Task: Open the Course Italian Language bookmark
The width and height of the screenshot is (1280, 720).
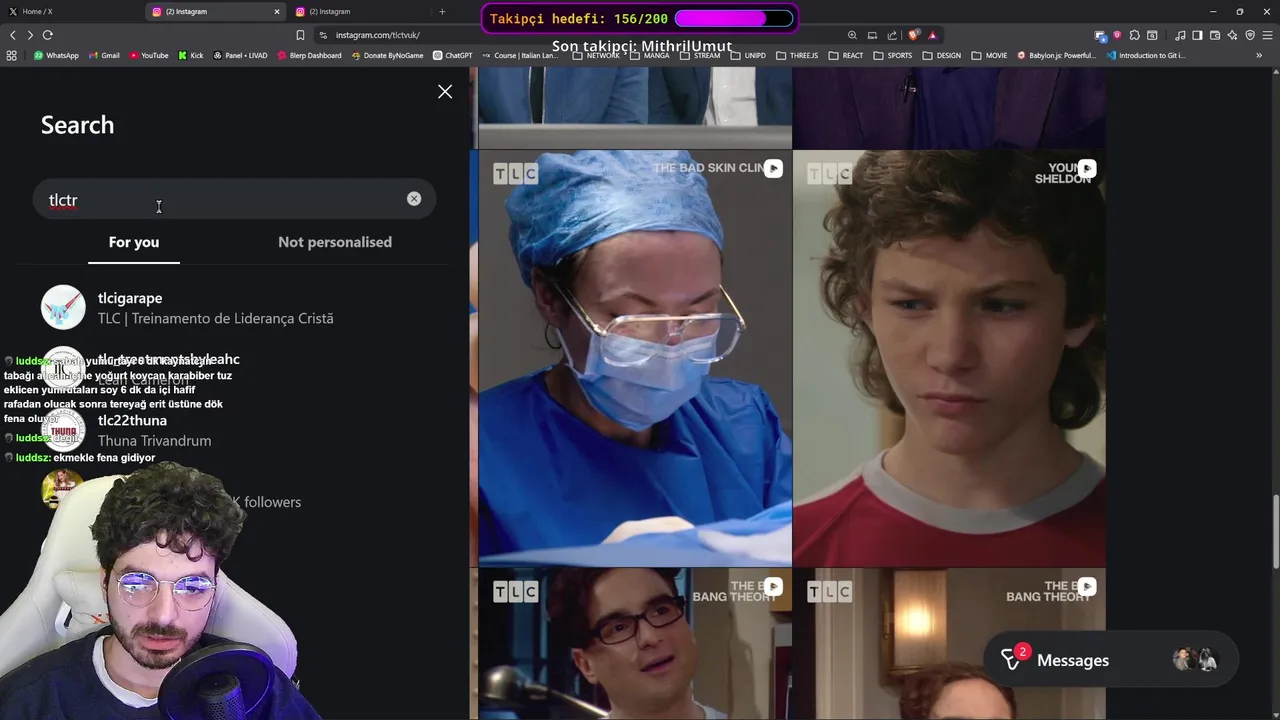Action: 520,55
